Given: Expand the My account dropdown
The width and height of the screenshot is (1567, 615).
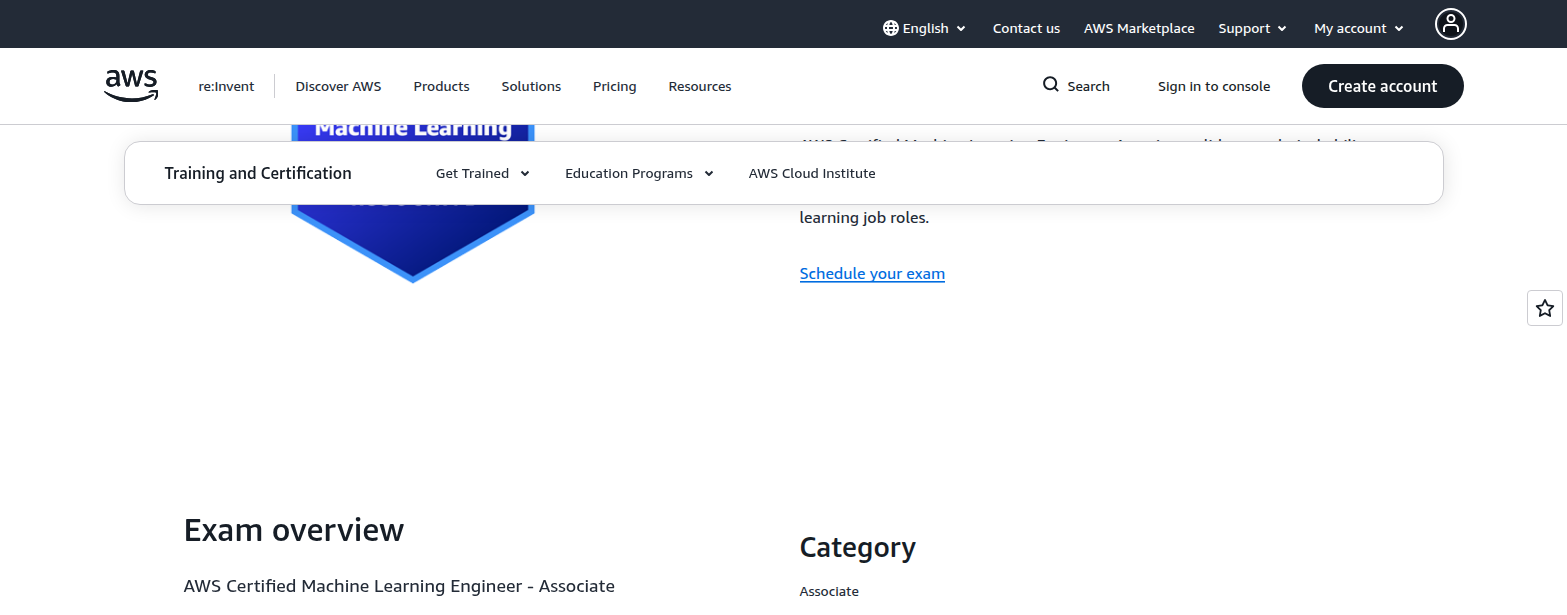Looking at the screenshot, I should coord(1359,28).
